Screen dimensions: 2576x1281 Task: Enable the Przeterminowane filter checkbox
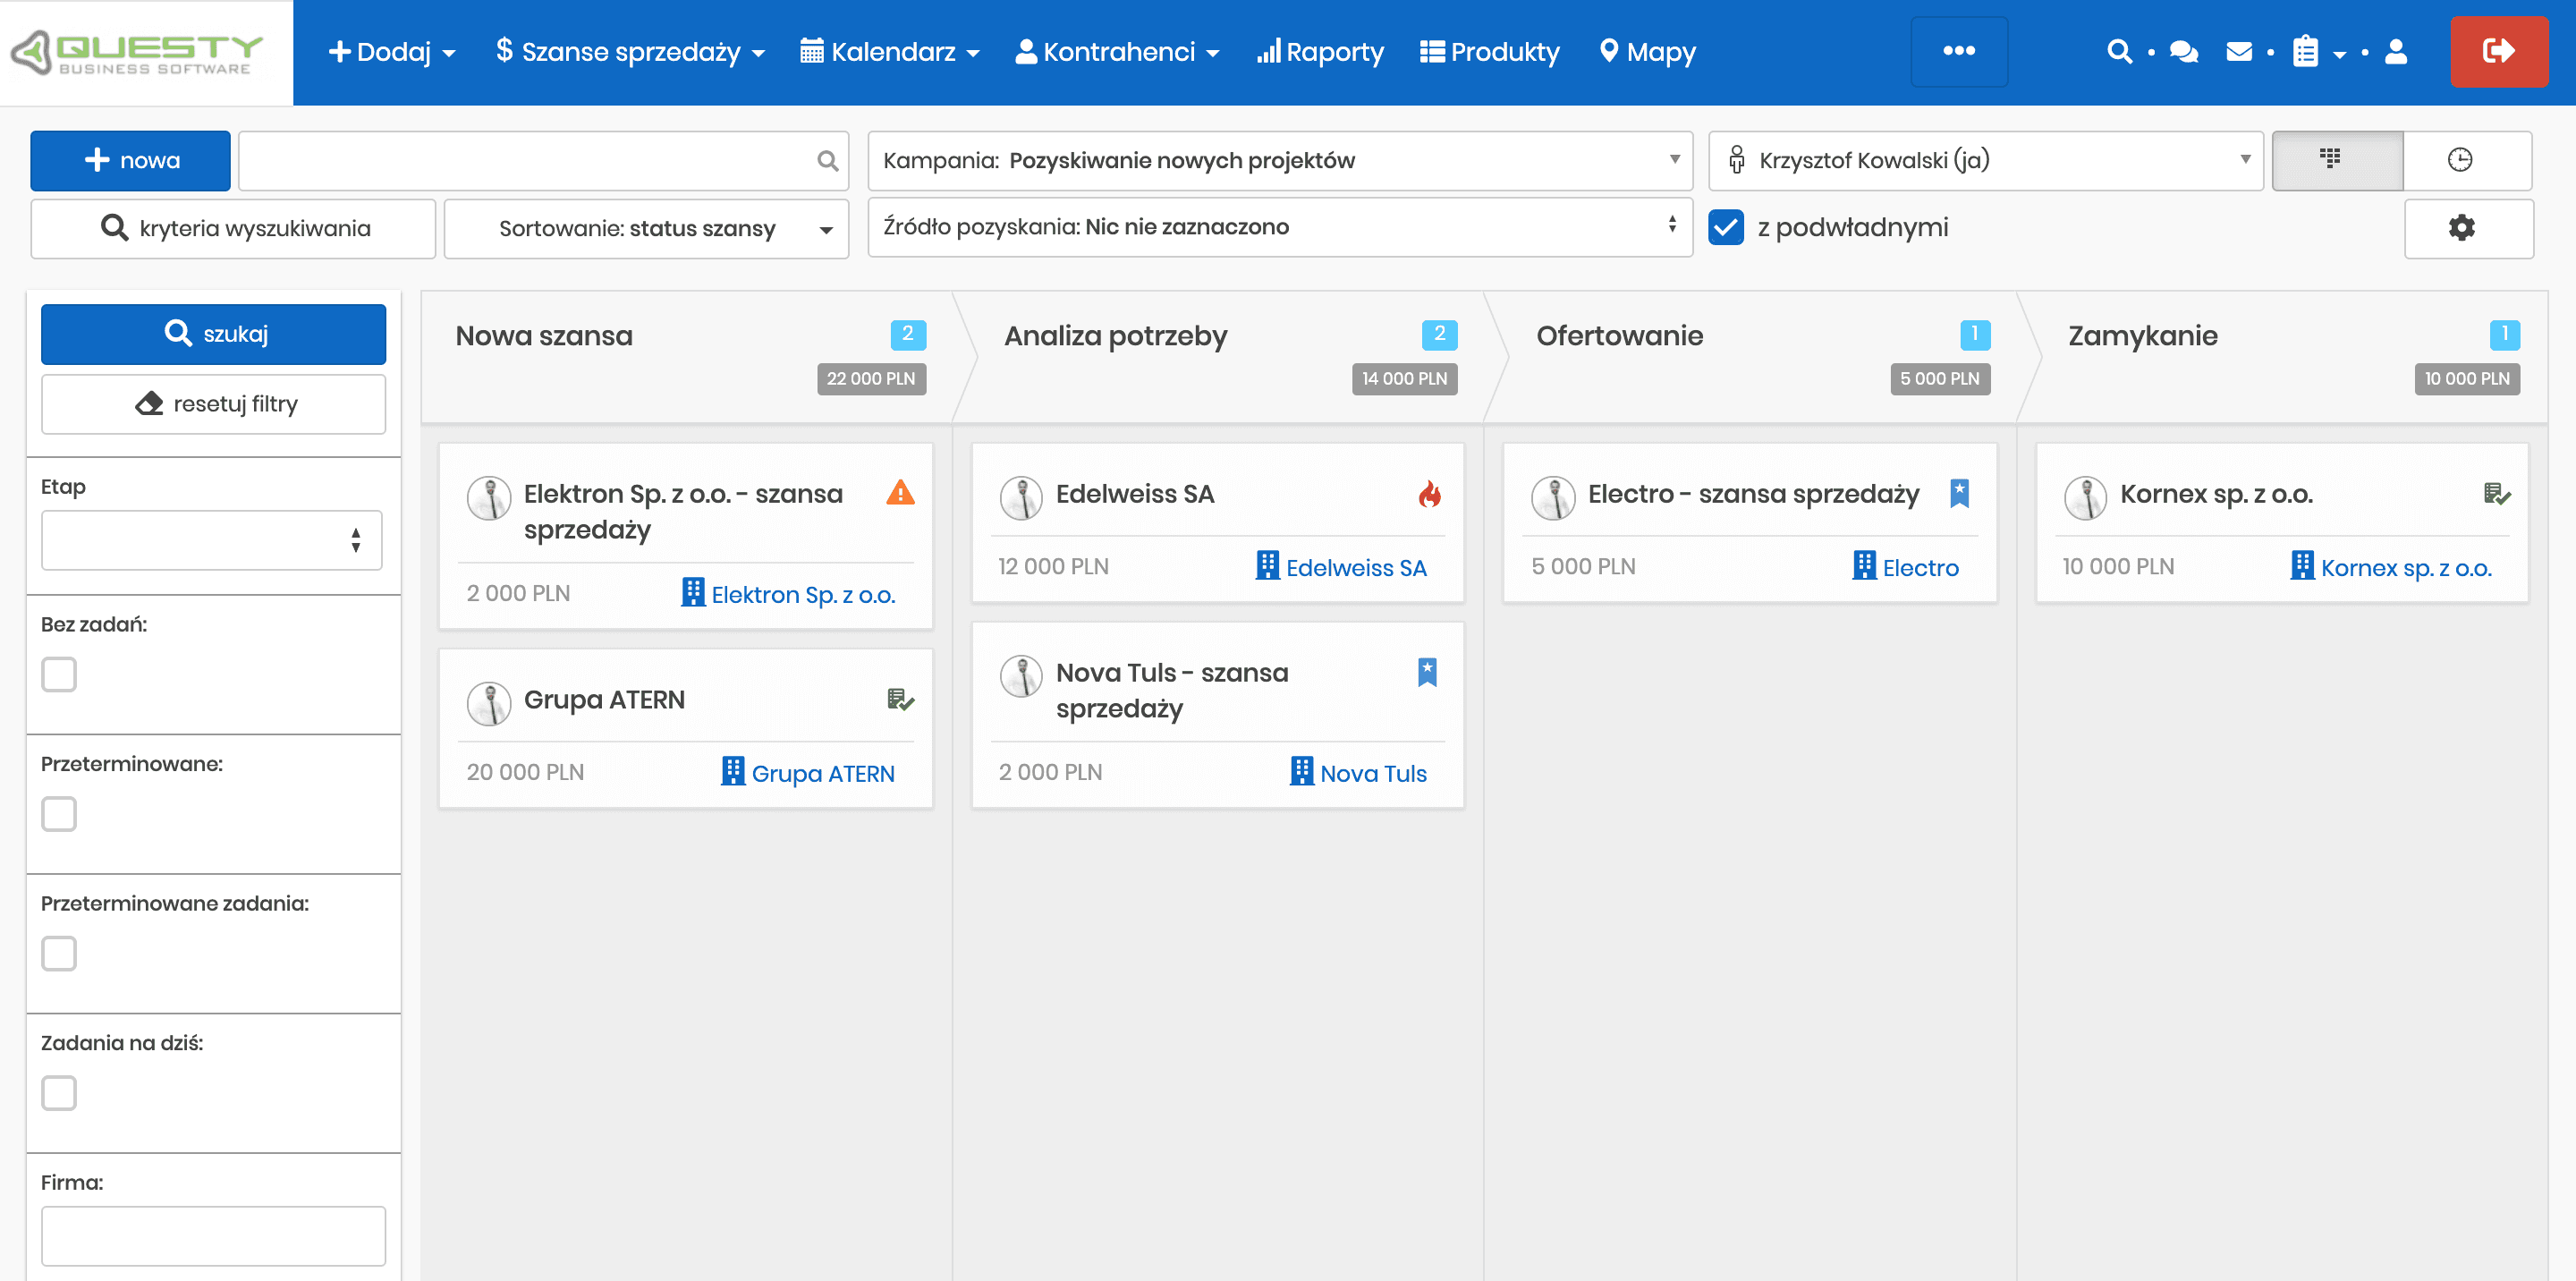point(59,814)
